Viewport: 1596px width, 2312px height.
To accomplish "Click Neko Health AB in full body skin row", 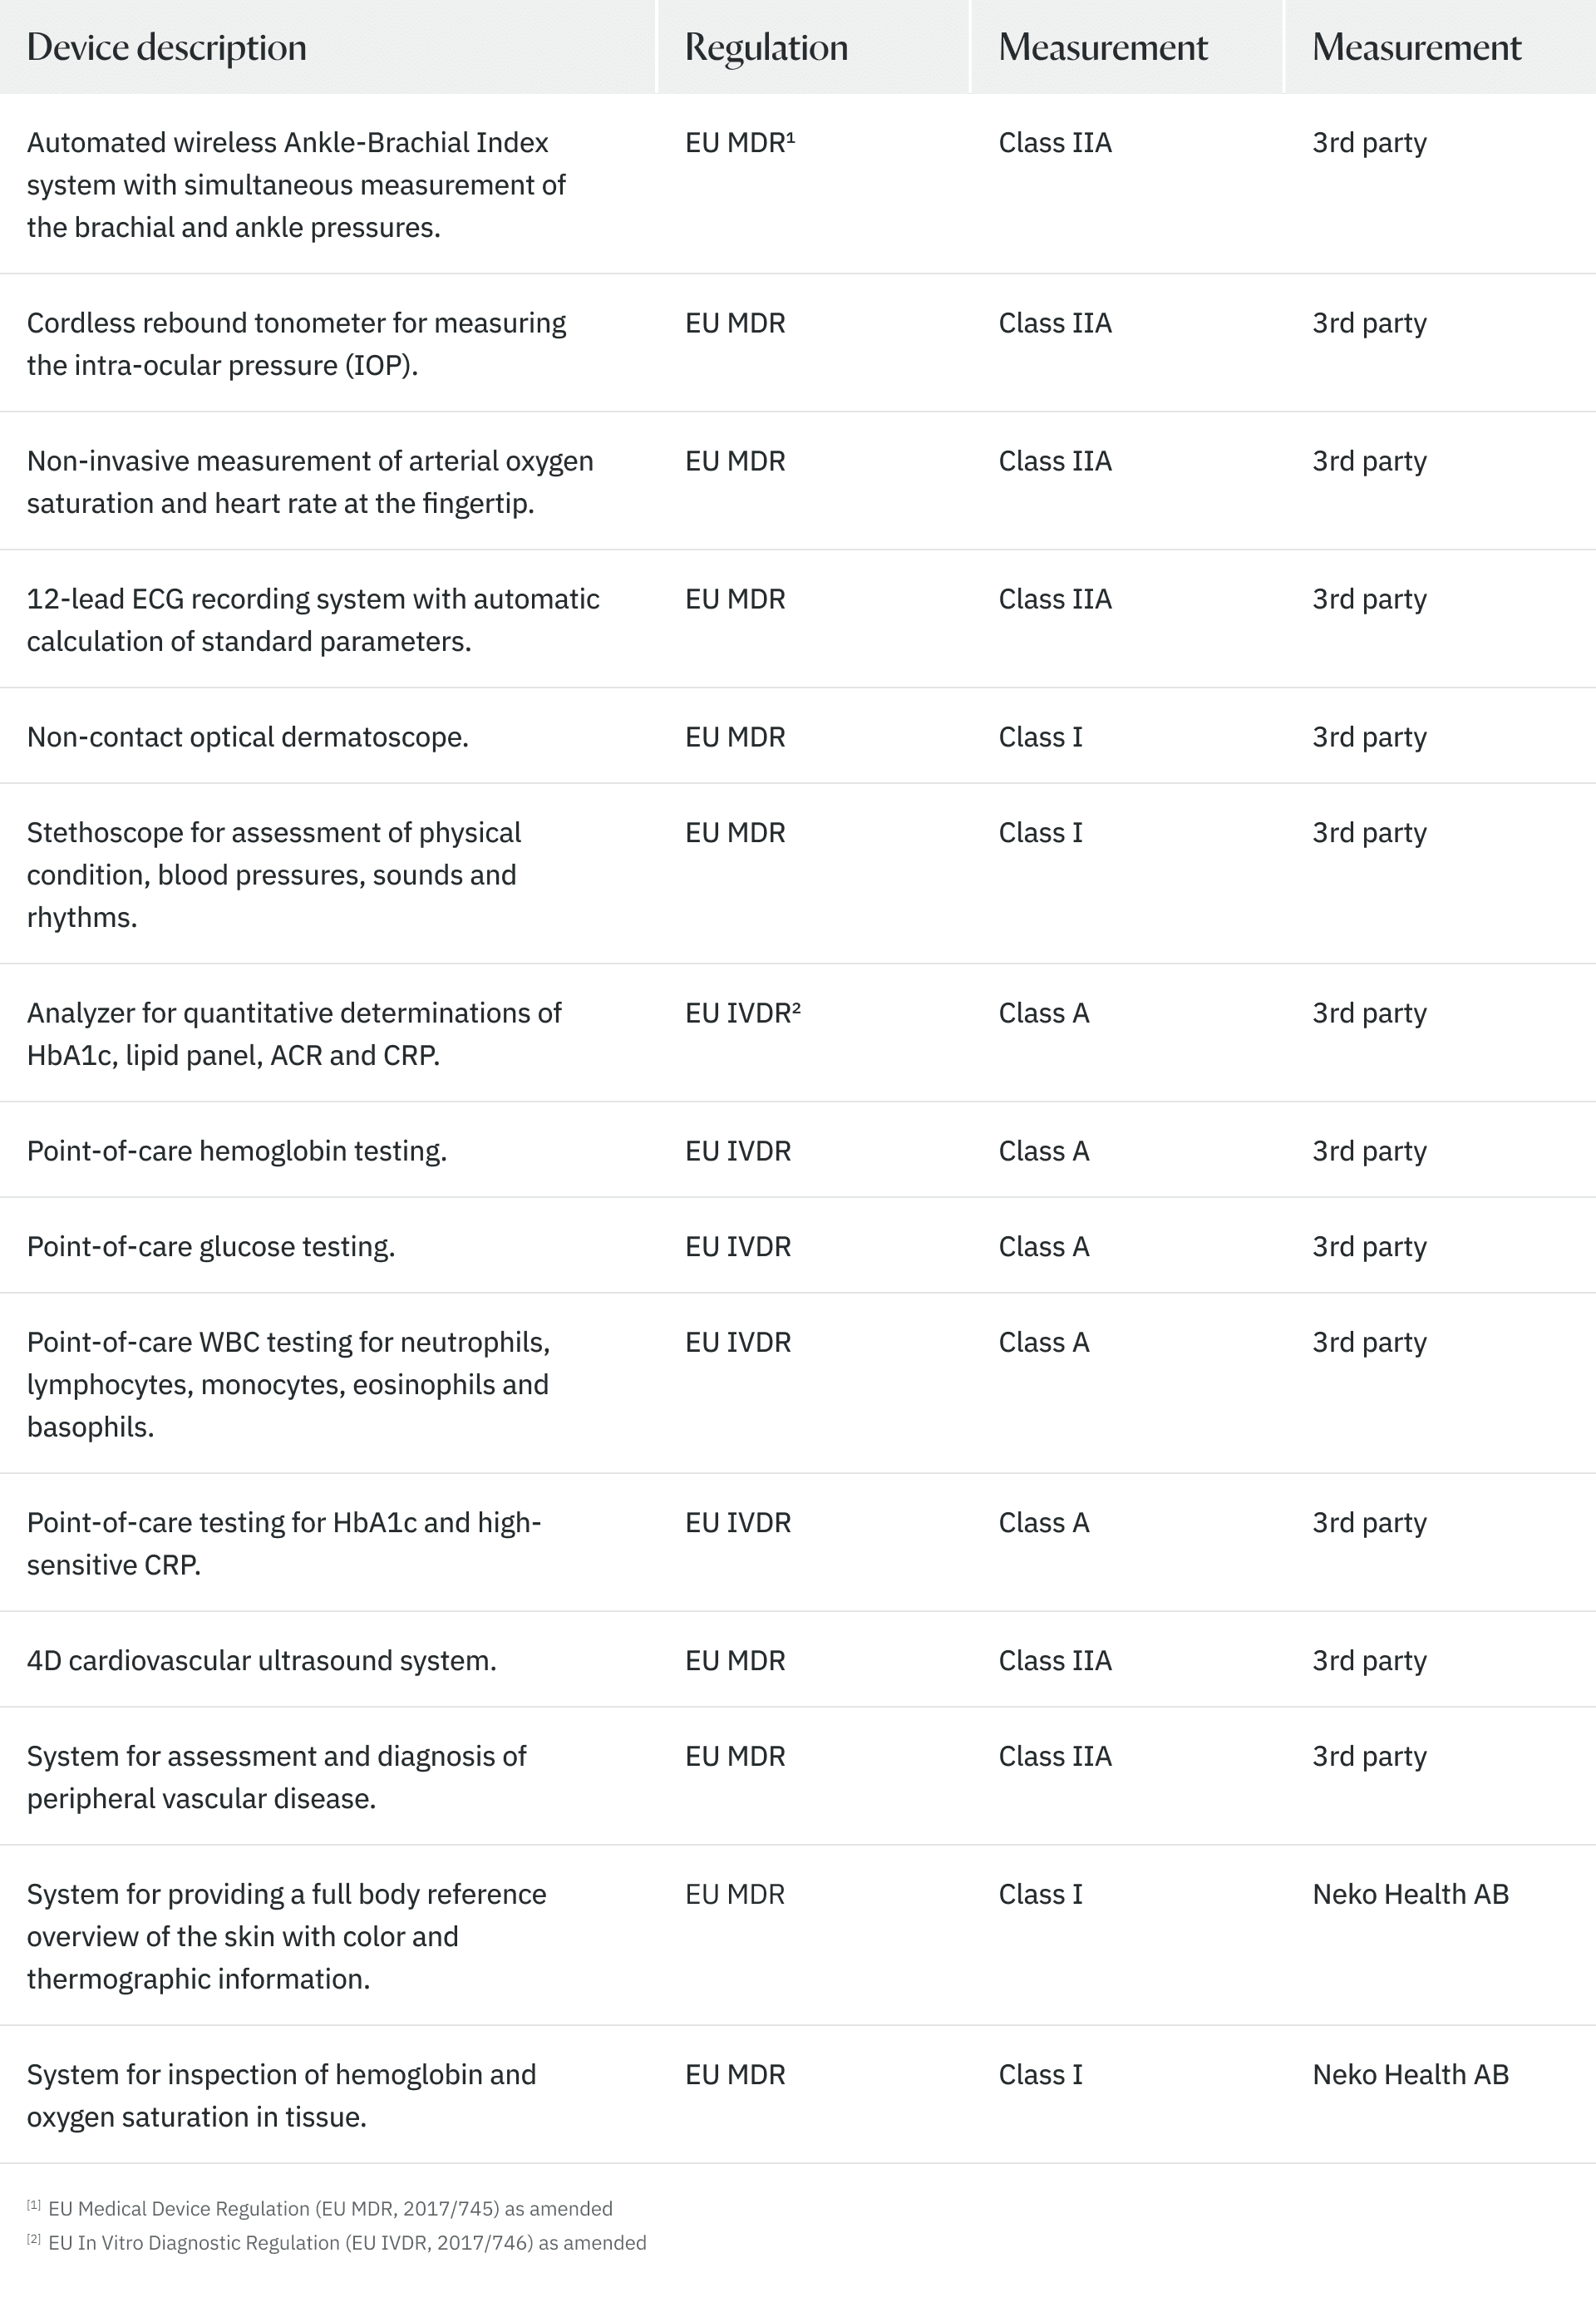I will (x=1410, y=1895).
